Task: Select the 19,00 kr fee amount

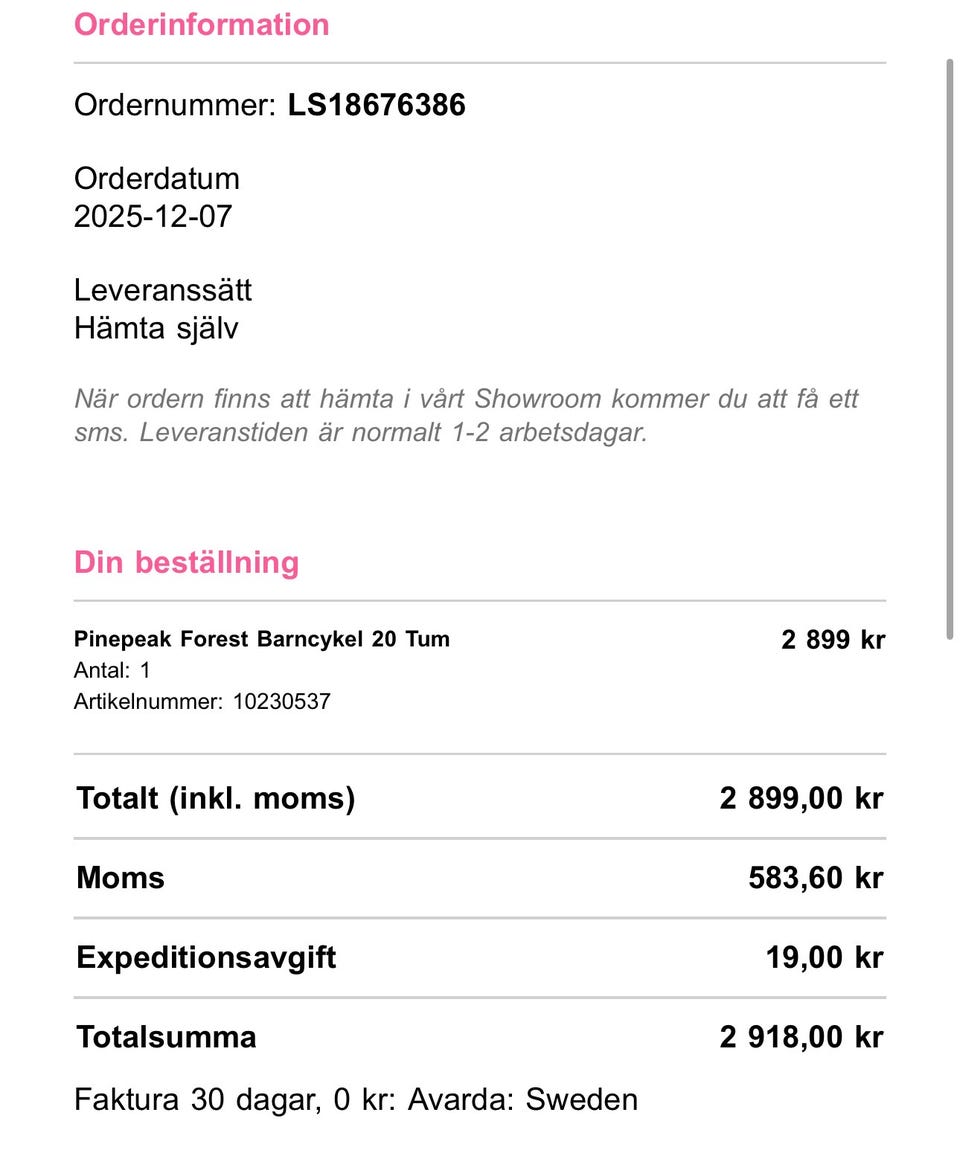Action: 824,958
